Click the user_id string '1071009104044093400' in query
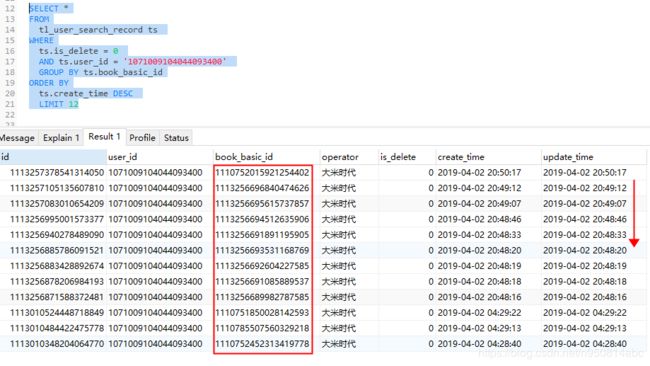650x366 pixels. point(175,61)
